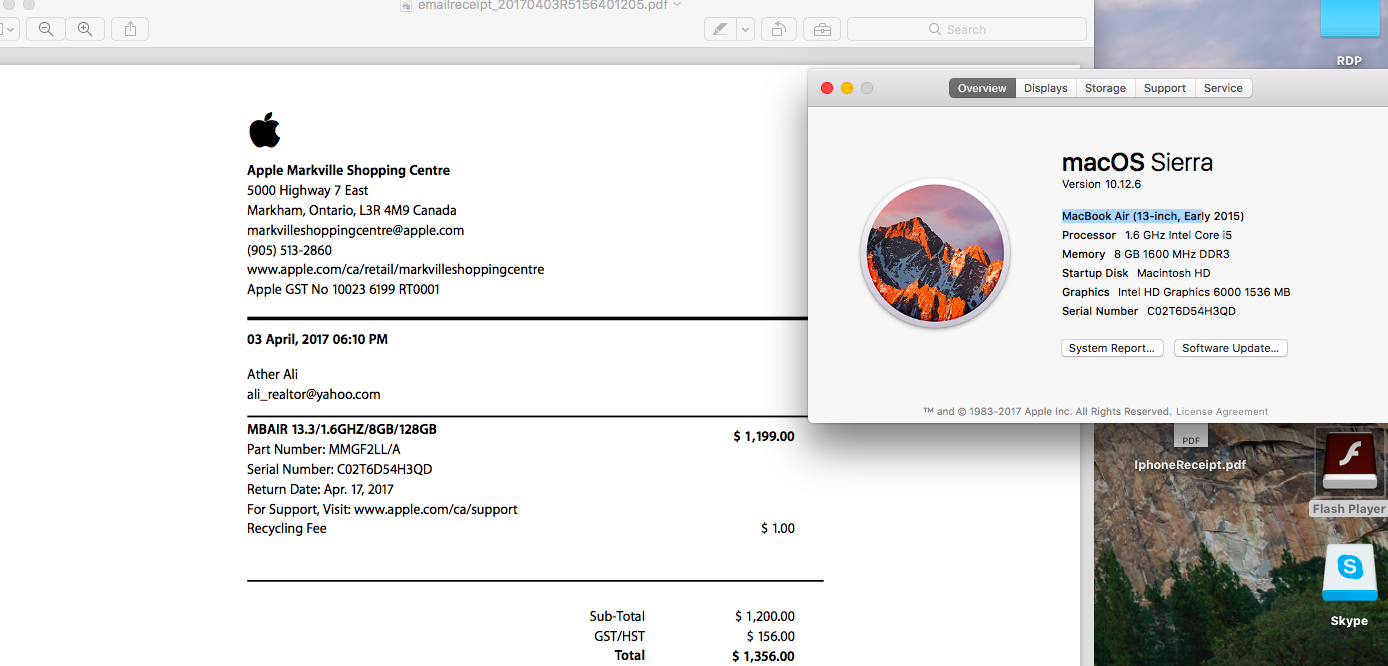
Task: Expand the highlight color dropdown arrow
Action: coord(746,30)
